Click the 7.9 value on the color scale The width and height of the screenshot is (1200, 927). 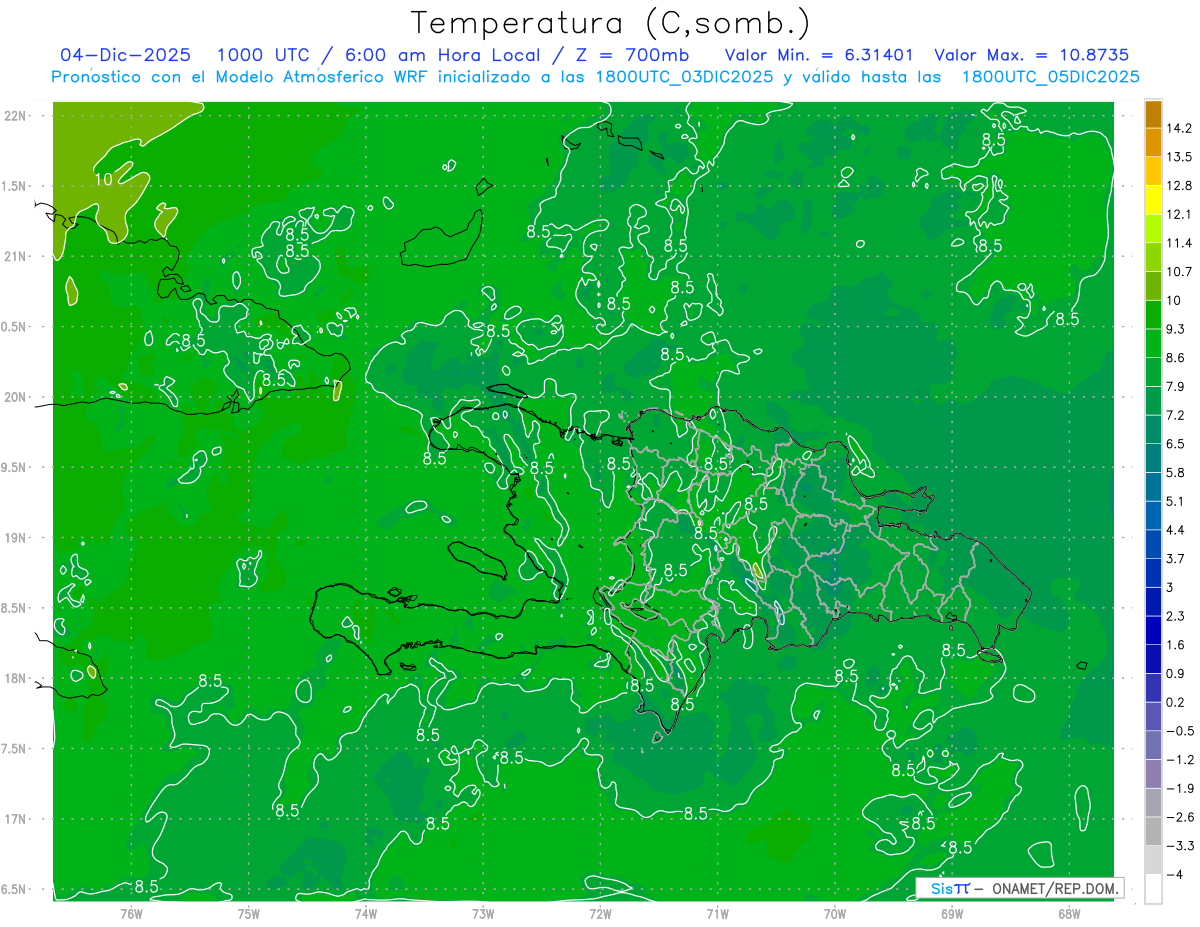1175,386
